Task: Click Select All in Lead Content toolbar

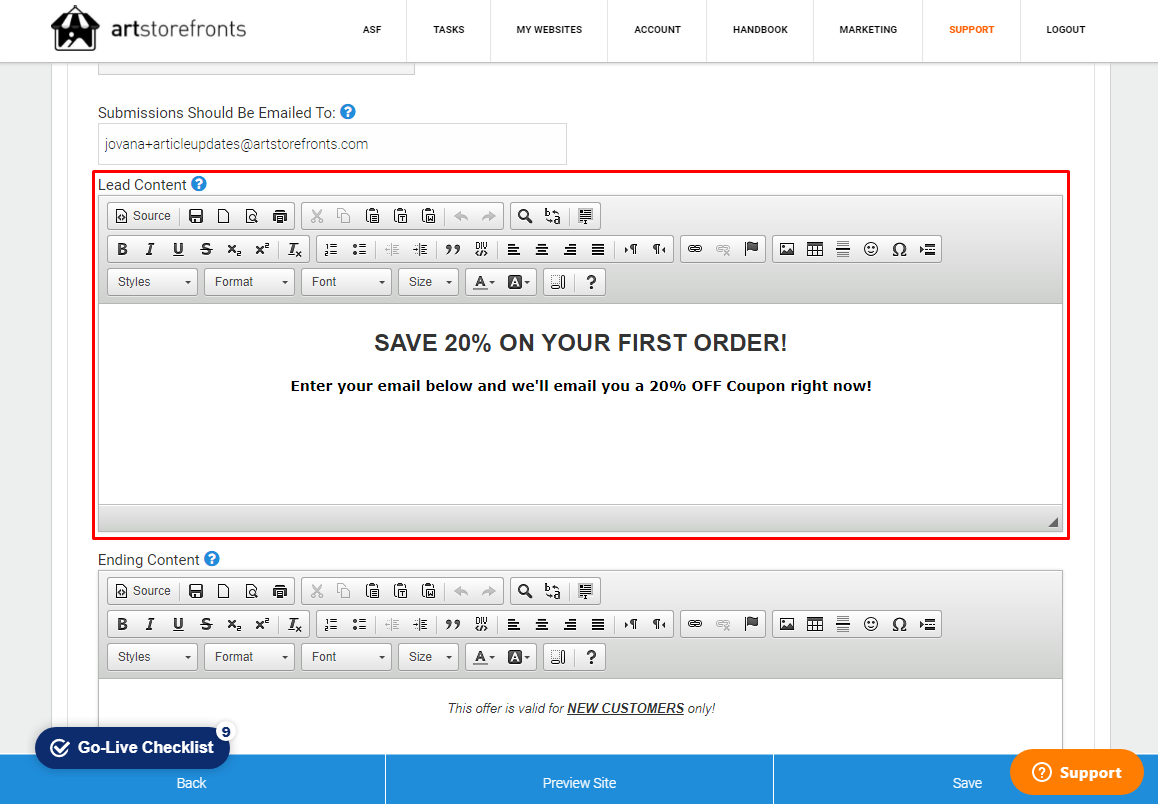Action: click(x=586, y=216)
